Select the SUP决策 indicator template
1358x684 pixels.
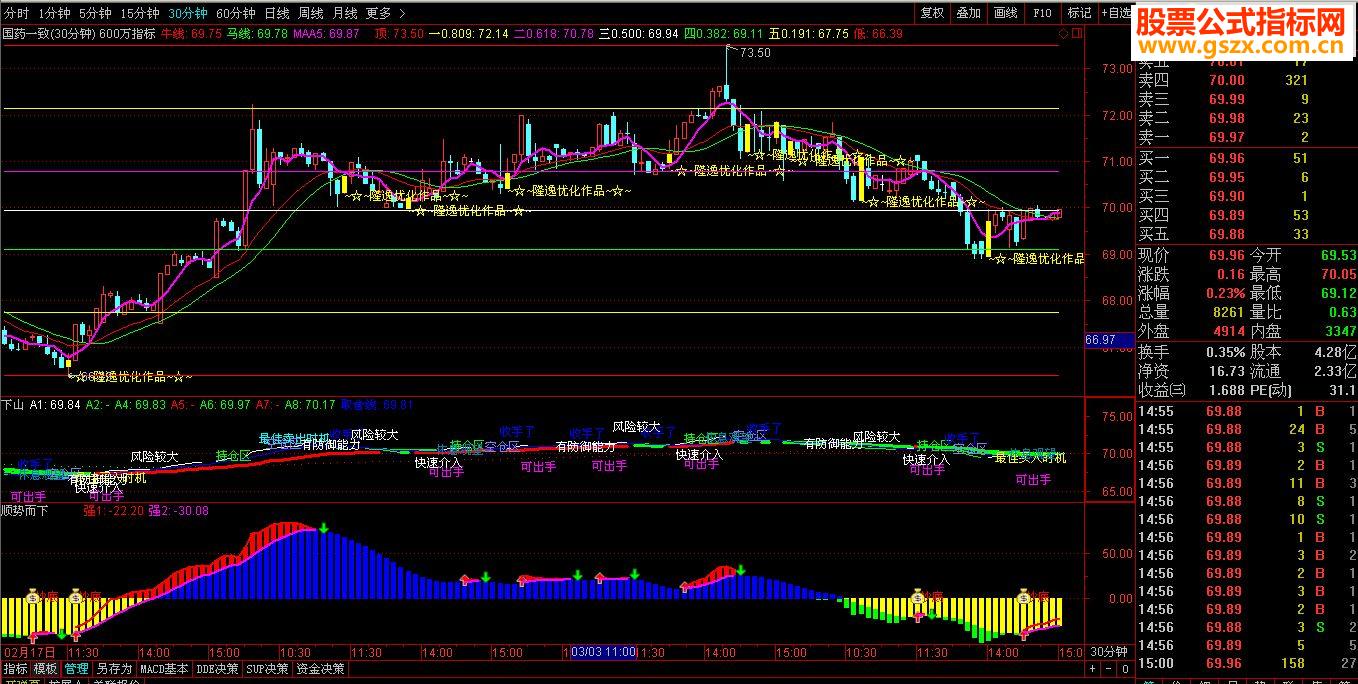[x=268, y=668]
